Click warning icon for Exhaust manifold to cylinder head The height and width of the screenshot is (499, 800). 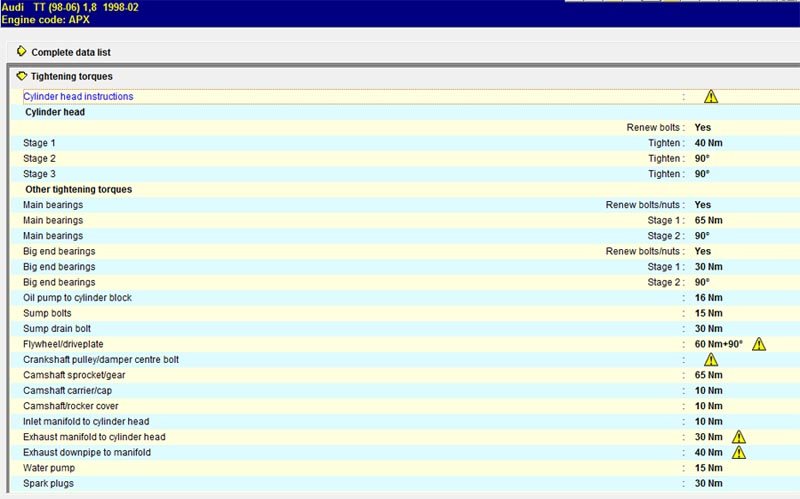pos(738,437)
